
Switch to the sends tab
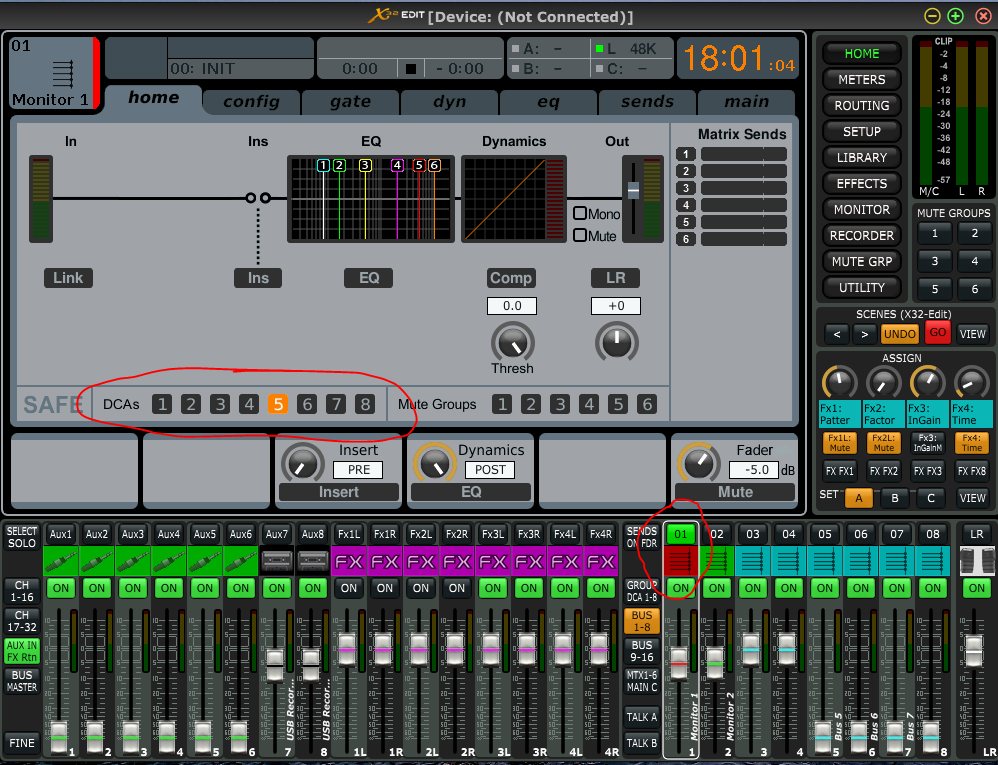pyautogui.click(x=647, y=102)
